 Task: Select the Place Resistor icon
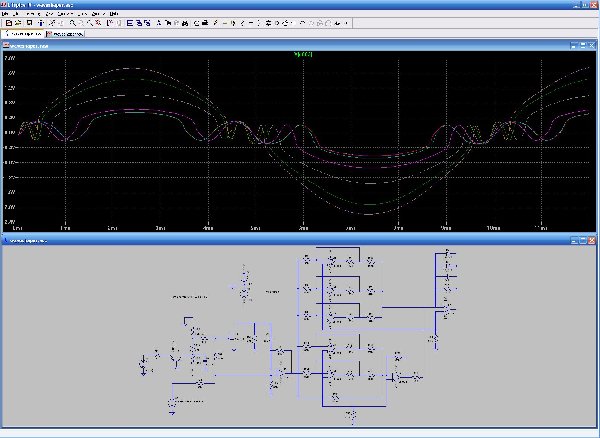coord(242,23)
